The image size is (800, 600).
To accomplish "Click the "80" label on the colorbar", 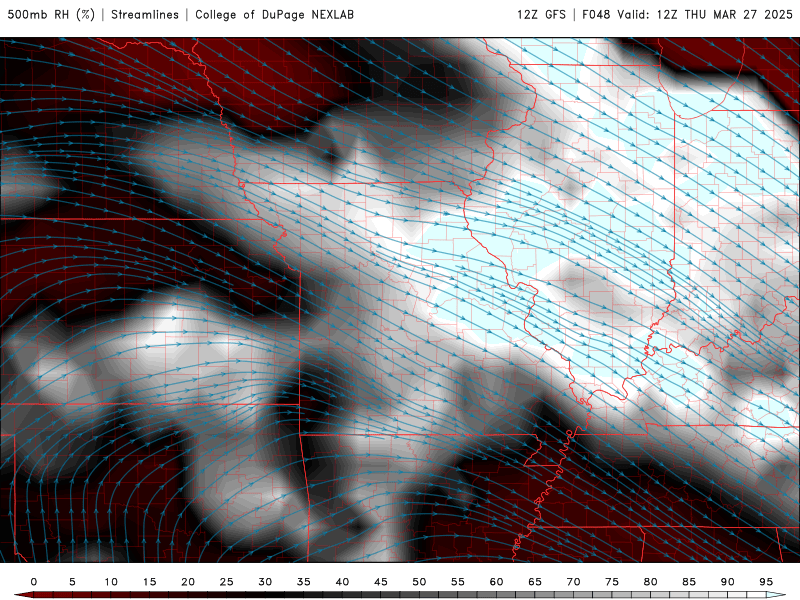I will click(650, 582).
